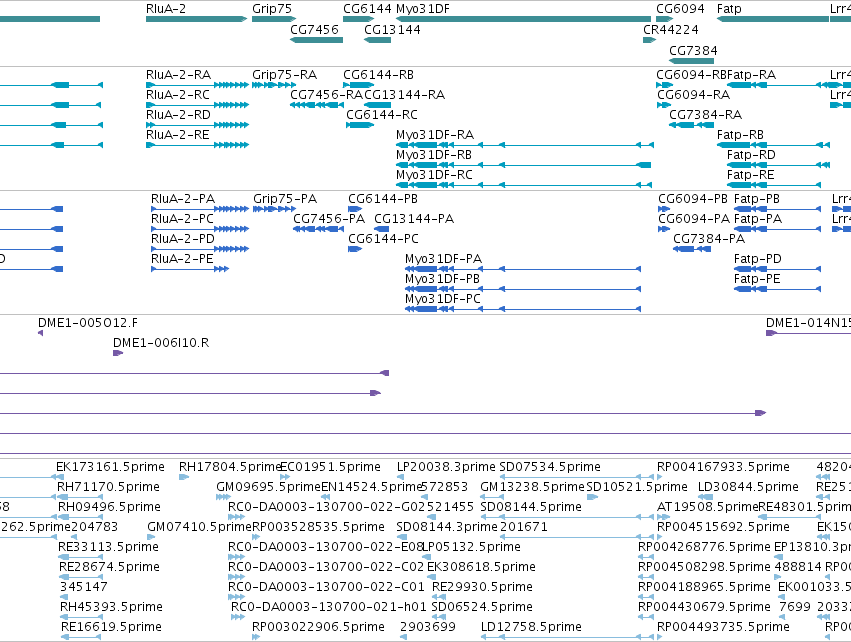This screenshot has height=642, width=851.
Task: Click EST RP004493735.5prime
Action: [659, 637]
